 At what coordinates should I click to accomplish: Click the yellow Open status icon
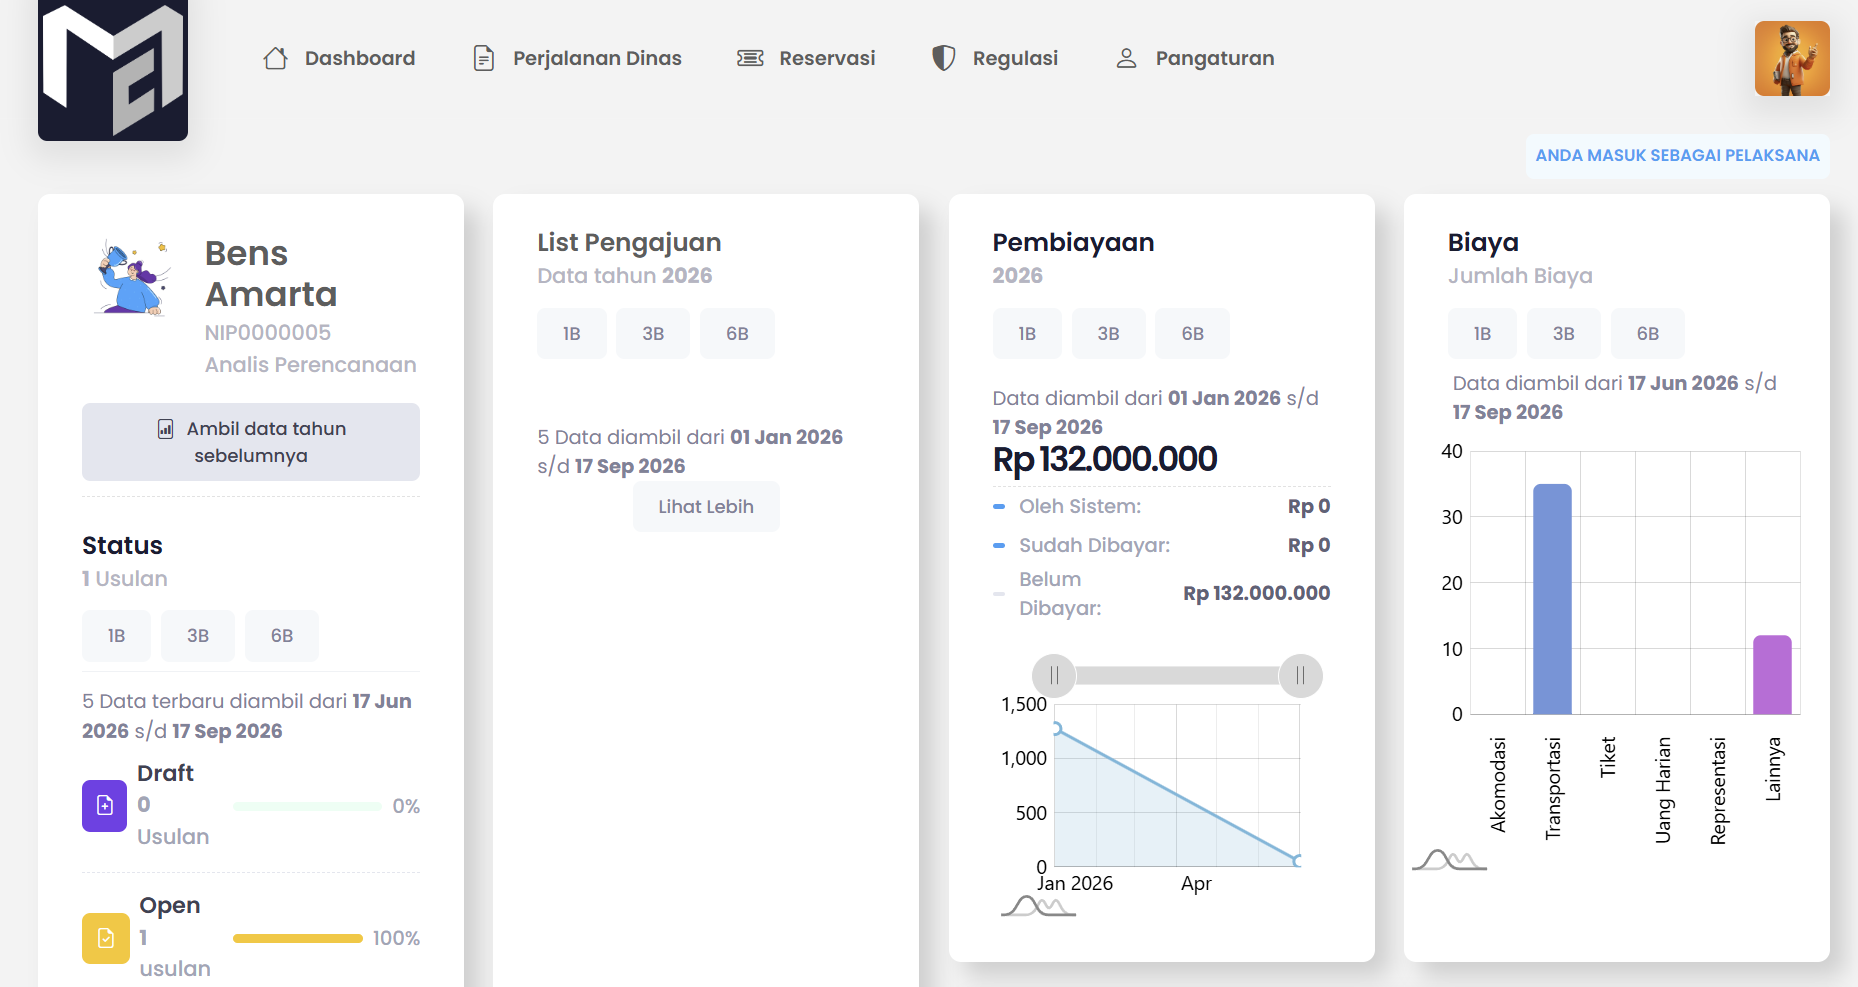click(105, 938)
